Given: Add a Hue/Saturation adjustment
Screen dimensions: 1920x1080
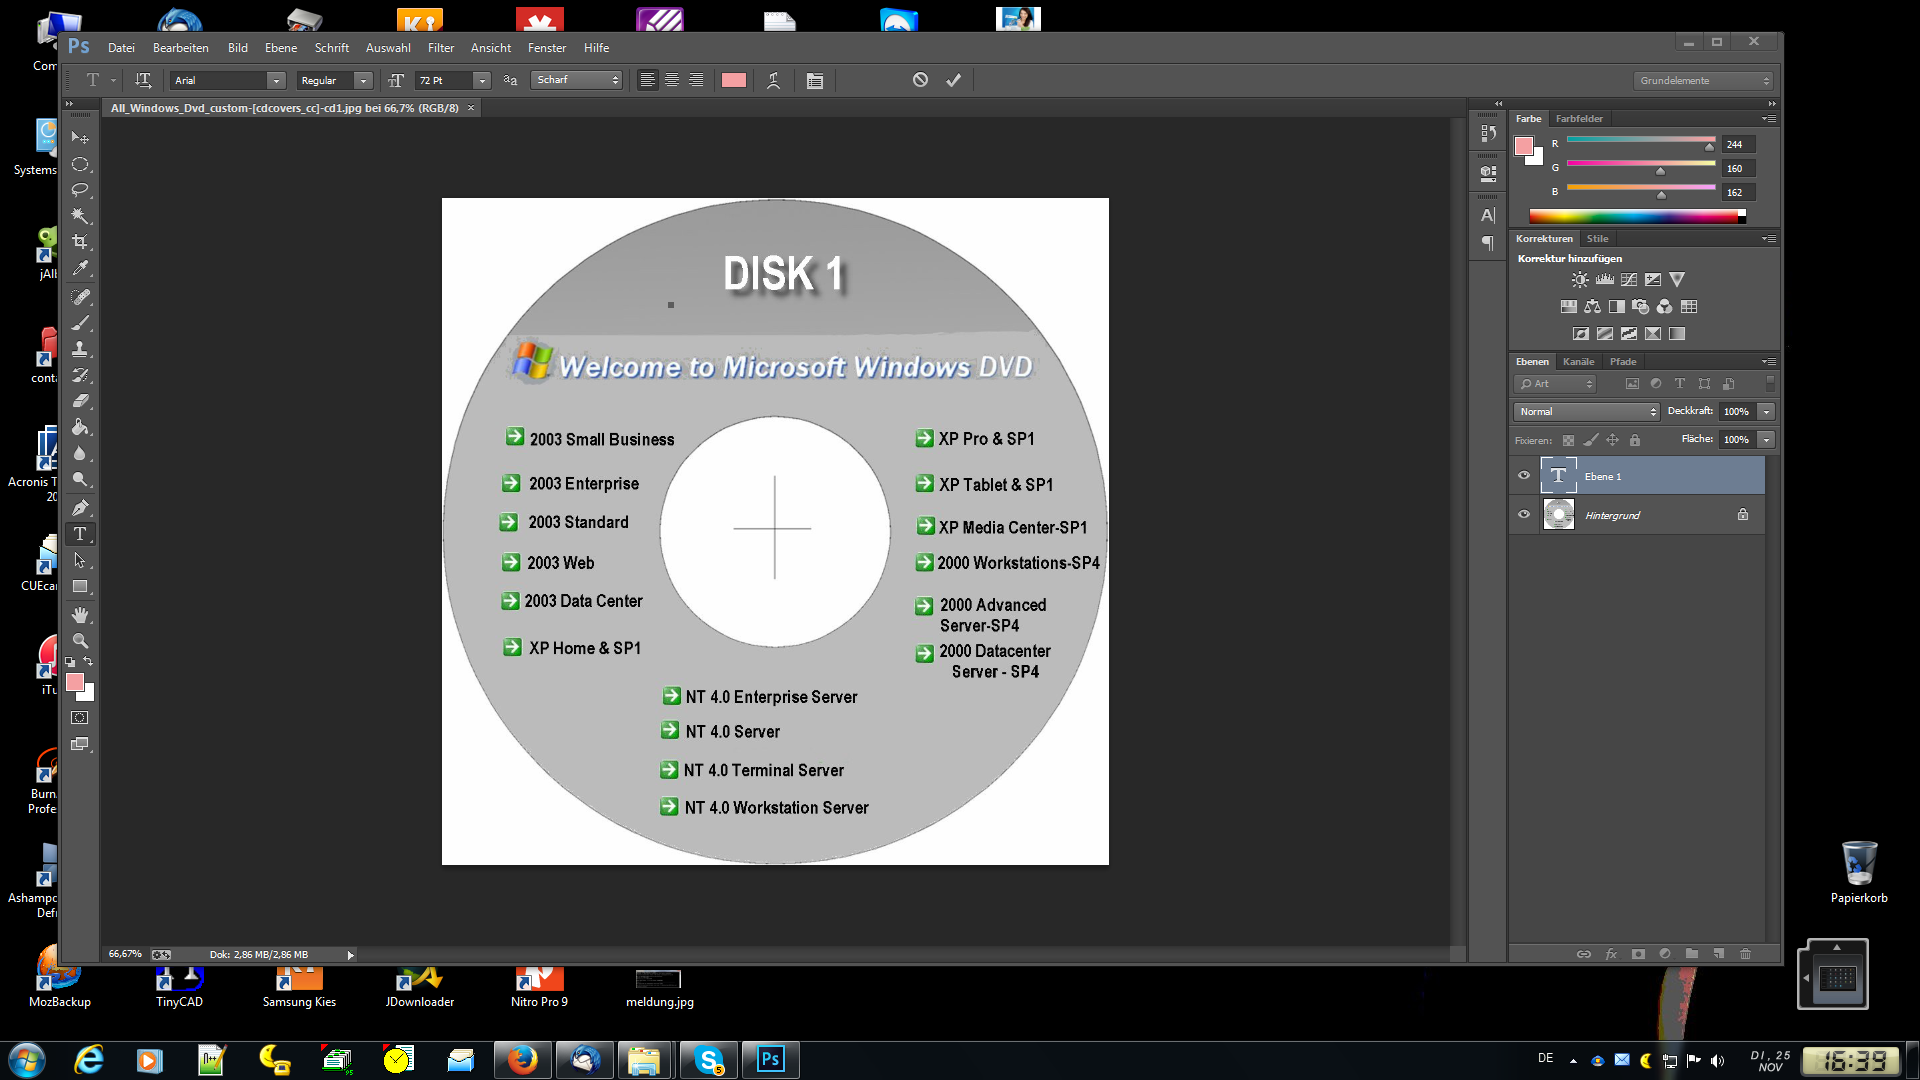Looking at the screenshot, I should click(x=1569, y=307).
